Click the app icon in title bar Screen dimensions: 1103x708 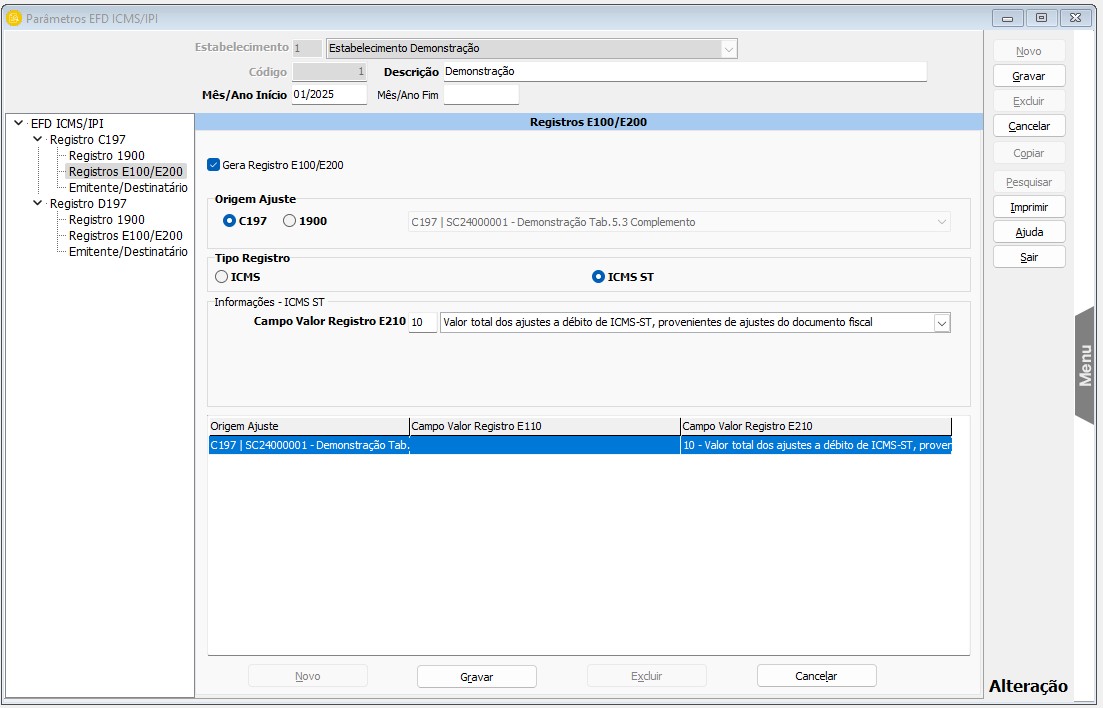click(x=14, y=18)
